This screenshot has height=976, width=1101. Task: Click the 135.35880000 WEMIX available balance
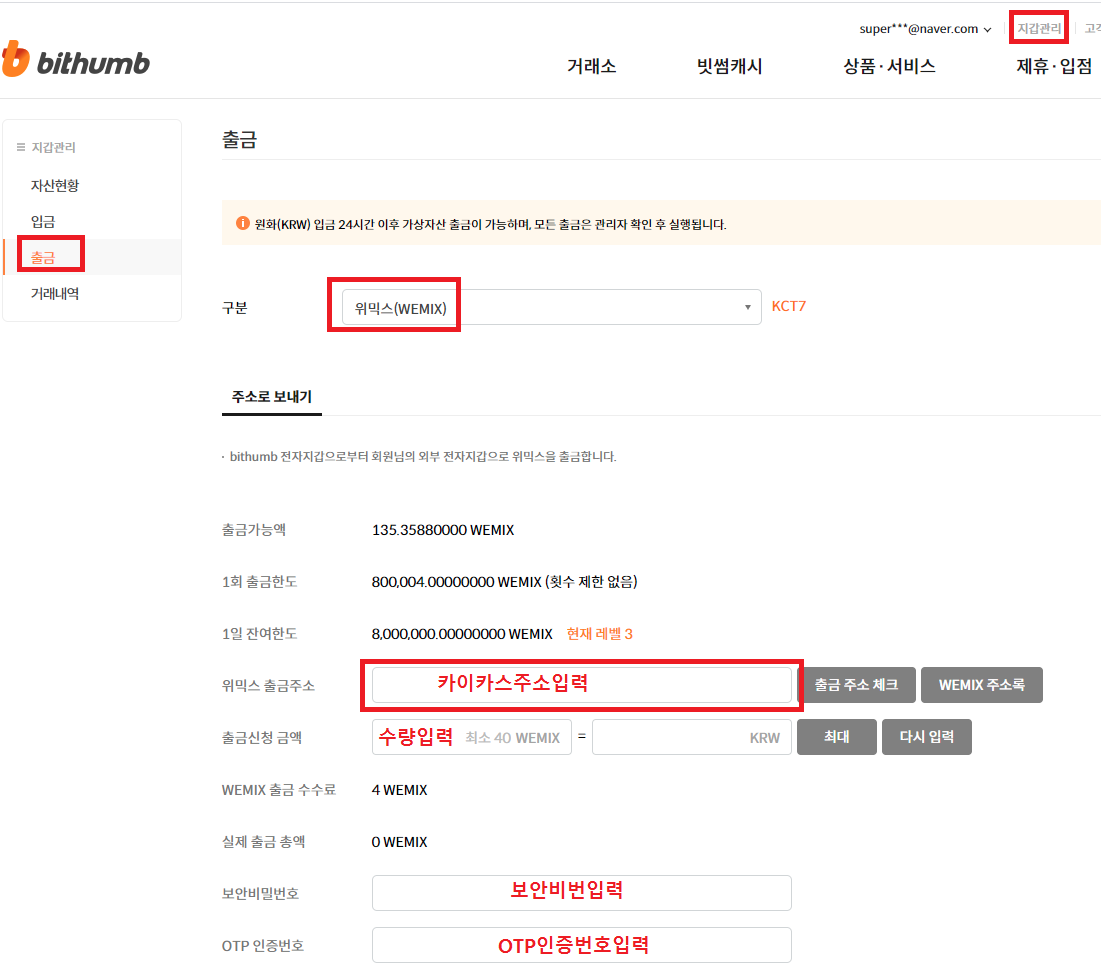[443, 530]
